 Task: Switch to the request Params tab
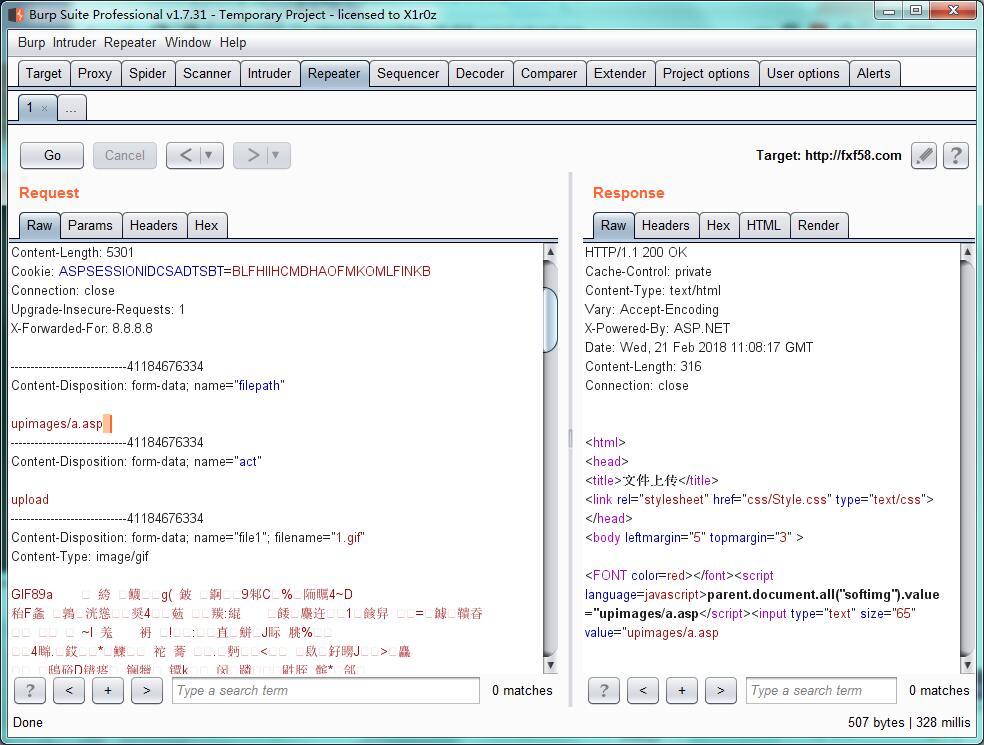pyautogui.click(x=90, y=225)
